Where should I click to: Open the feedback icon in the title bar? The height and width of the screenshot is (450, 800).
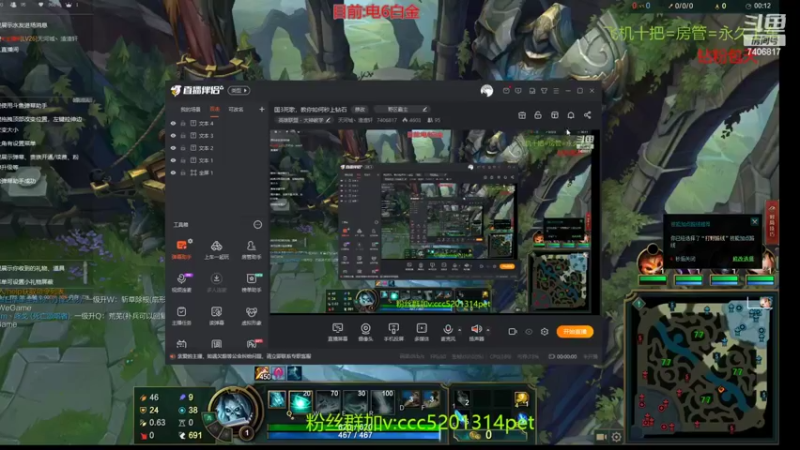[x=518, y=91]
